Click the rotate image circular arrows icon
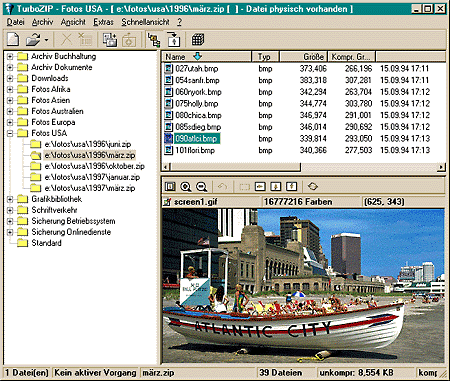This screenshot has height=381, width=450. [313, 187]
